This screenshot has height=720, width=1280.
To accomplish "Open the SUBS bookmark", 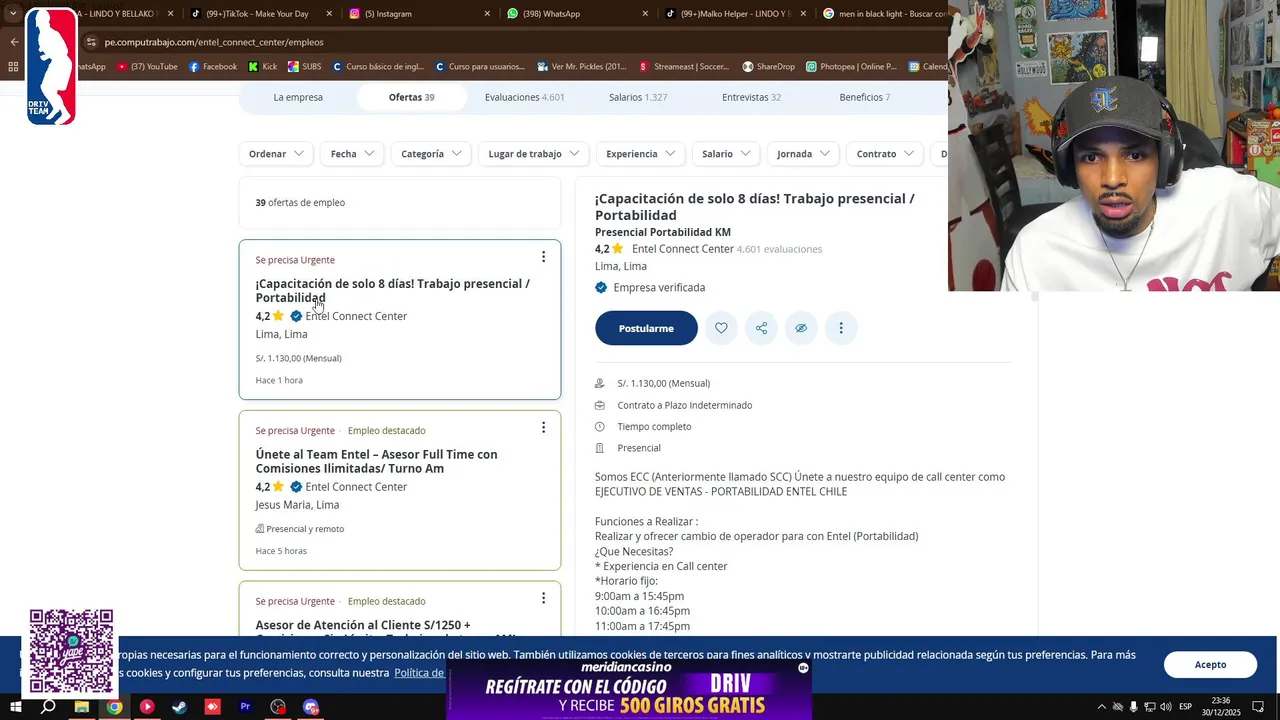I will (x=305, y=67).
